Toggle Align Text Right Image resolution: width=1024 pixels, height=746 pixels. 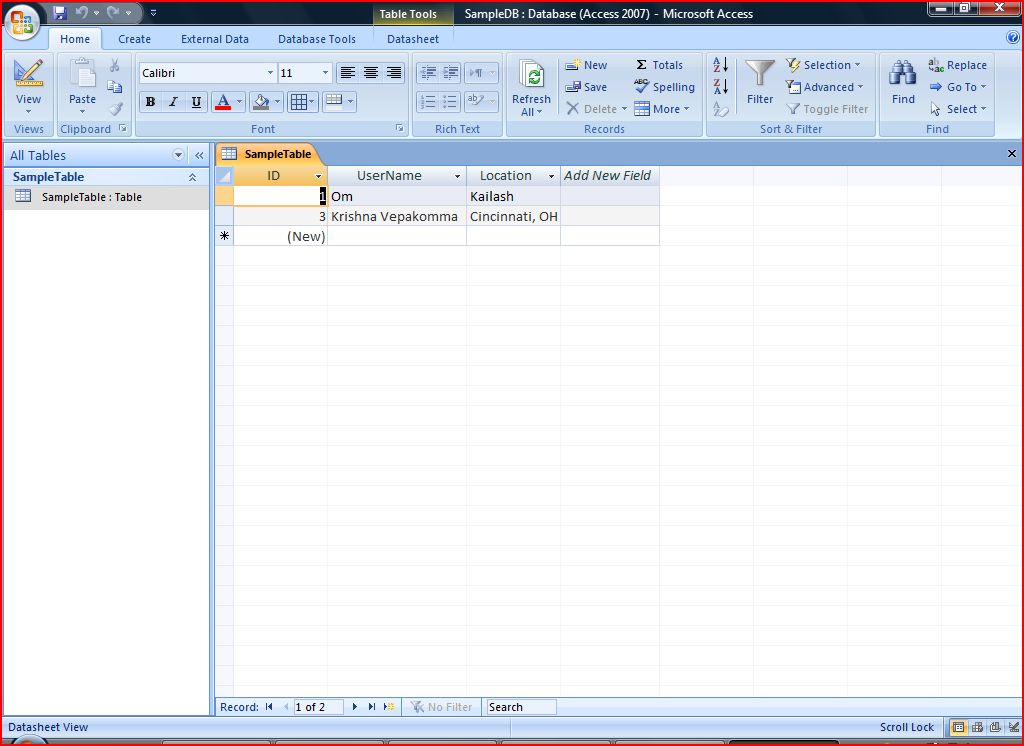393,73
